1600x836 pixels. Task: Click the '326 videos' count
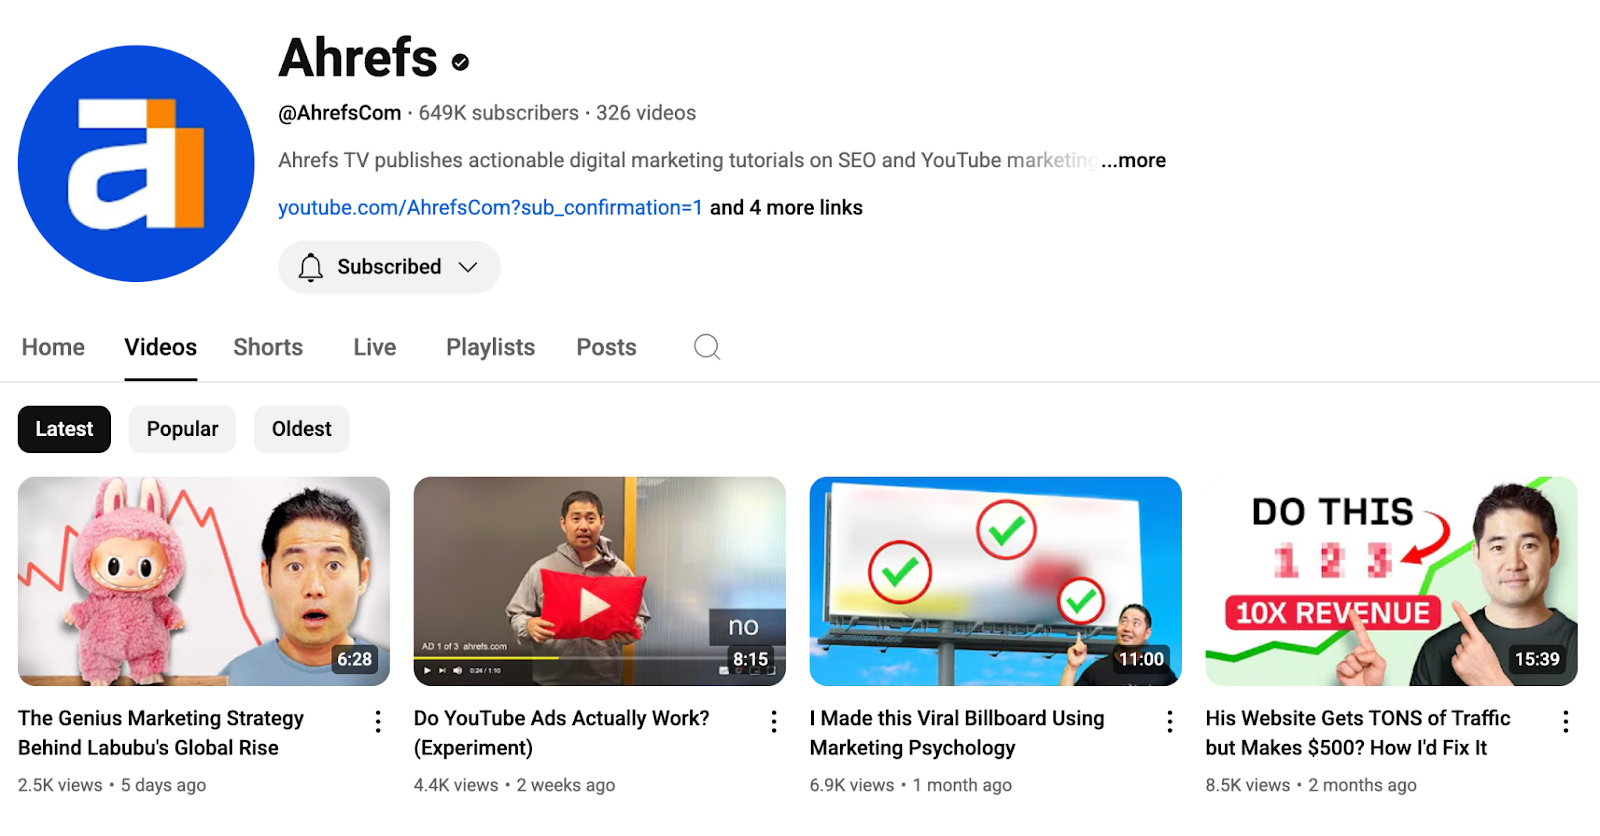[646, 113]
